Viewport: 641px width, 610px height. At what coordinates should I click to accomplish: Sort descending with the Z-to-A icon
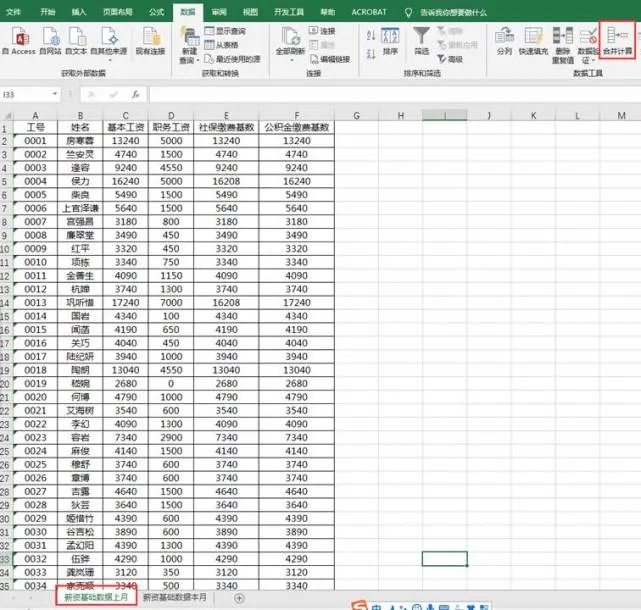pyautogui.click(x=371, y=54)
